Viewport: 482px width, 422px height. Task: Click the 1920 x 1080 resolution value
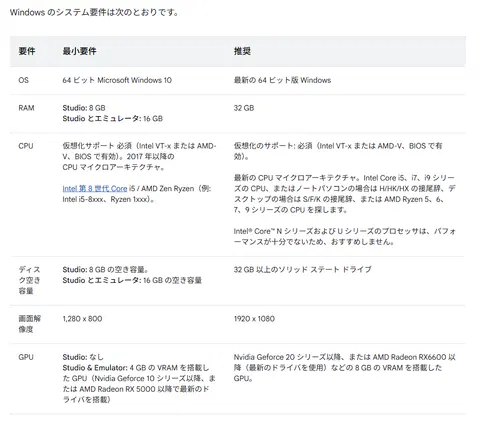[254, 319]
